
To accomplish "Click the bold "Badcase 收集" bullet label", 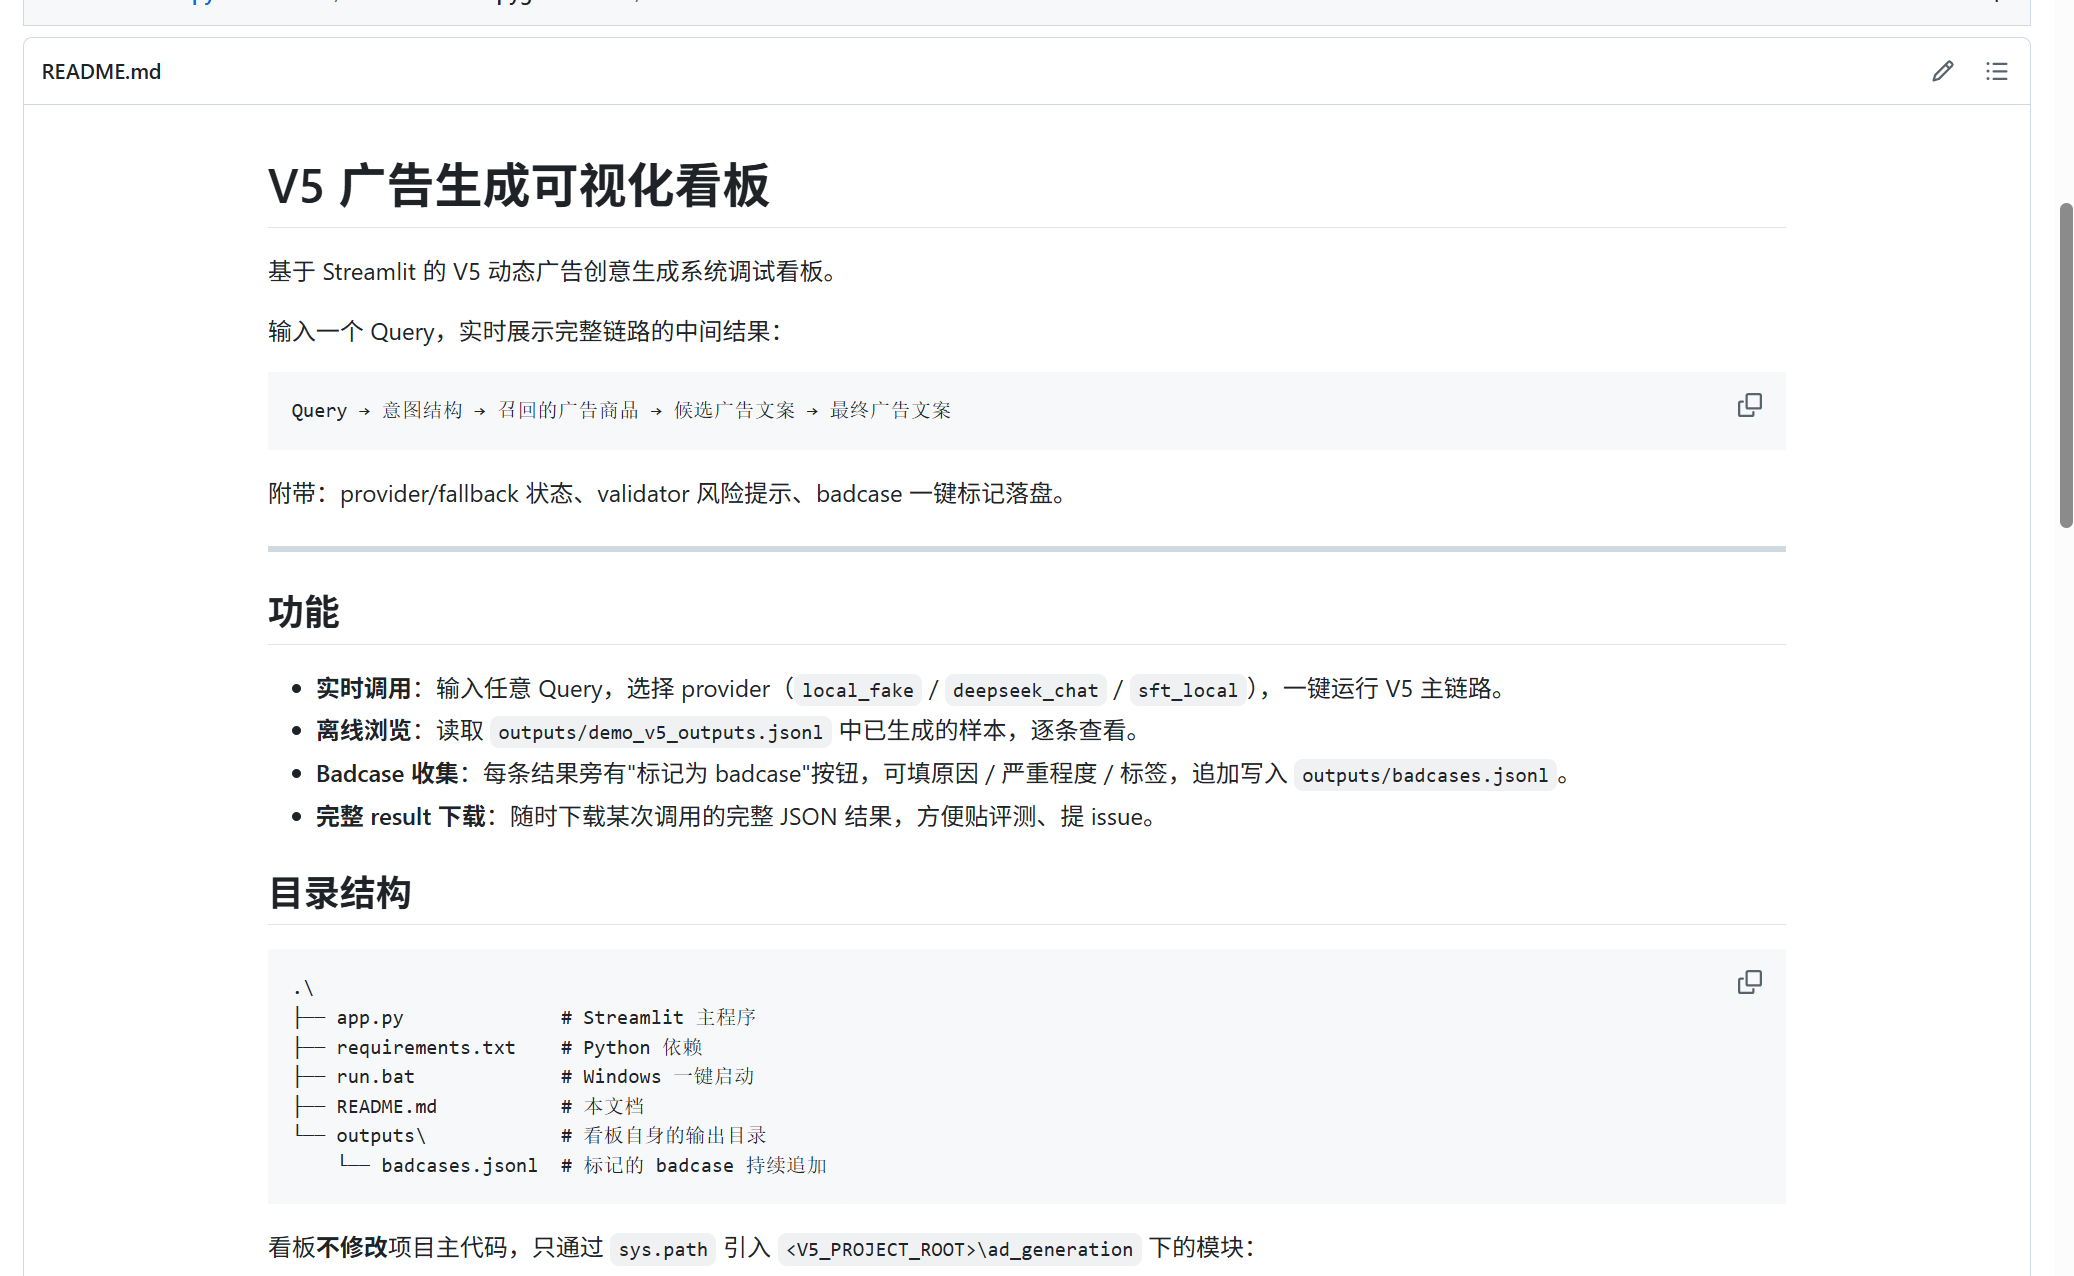I will 387,774.
